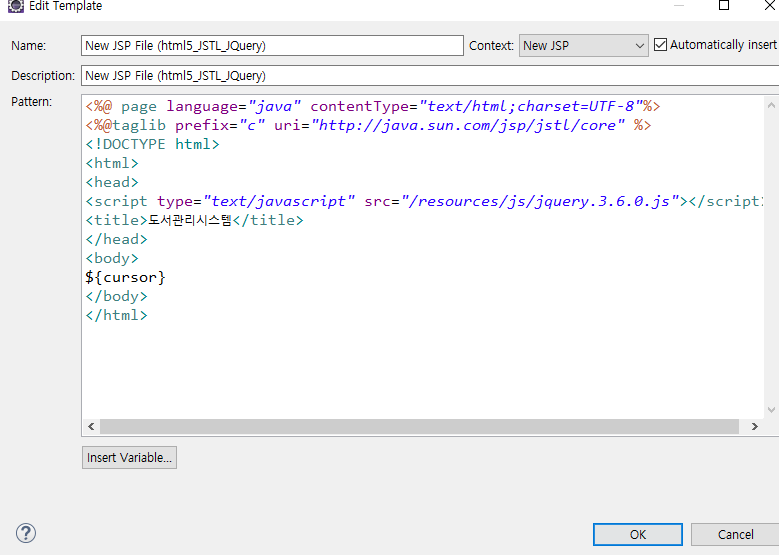Open the Insert Variable dialog
Image resolution: width=779 pixels, height=555 pixels.
[129, 457]
